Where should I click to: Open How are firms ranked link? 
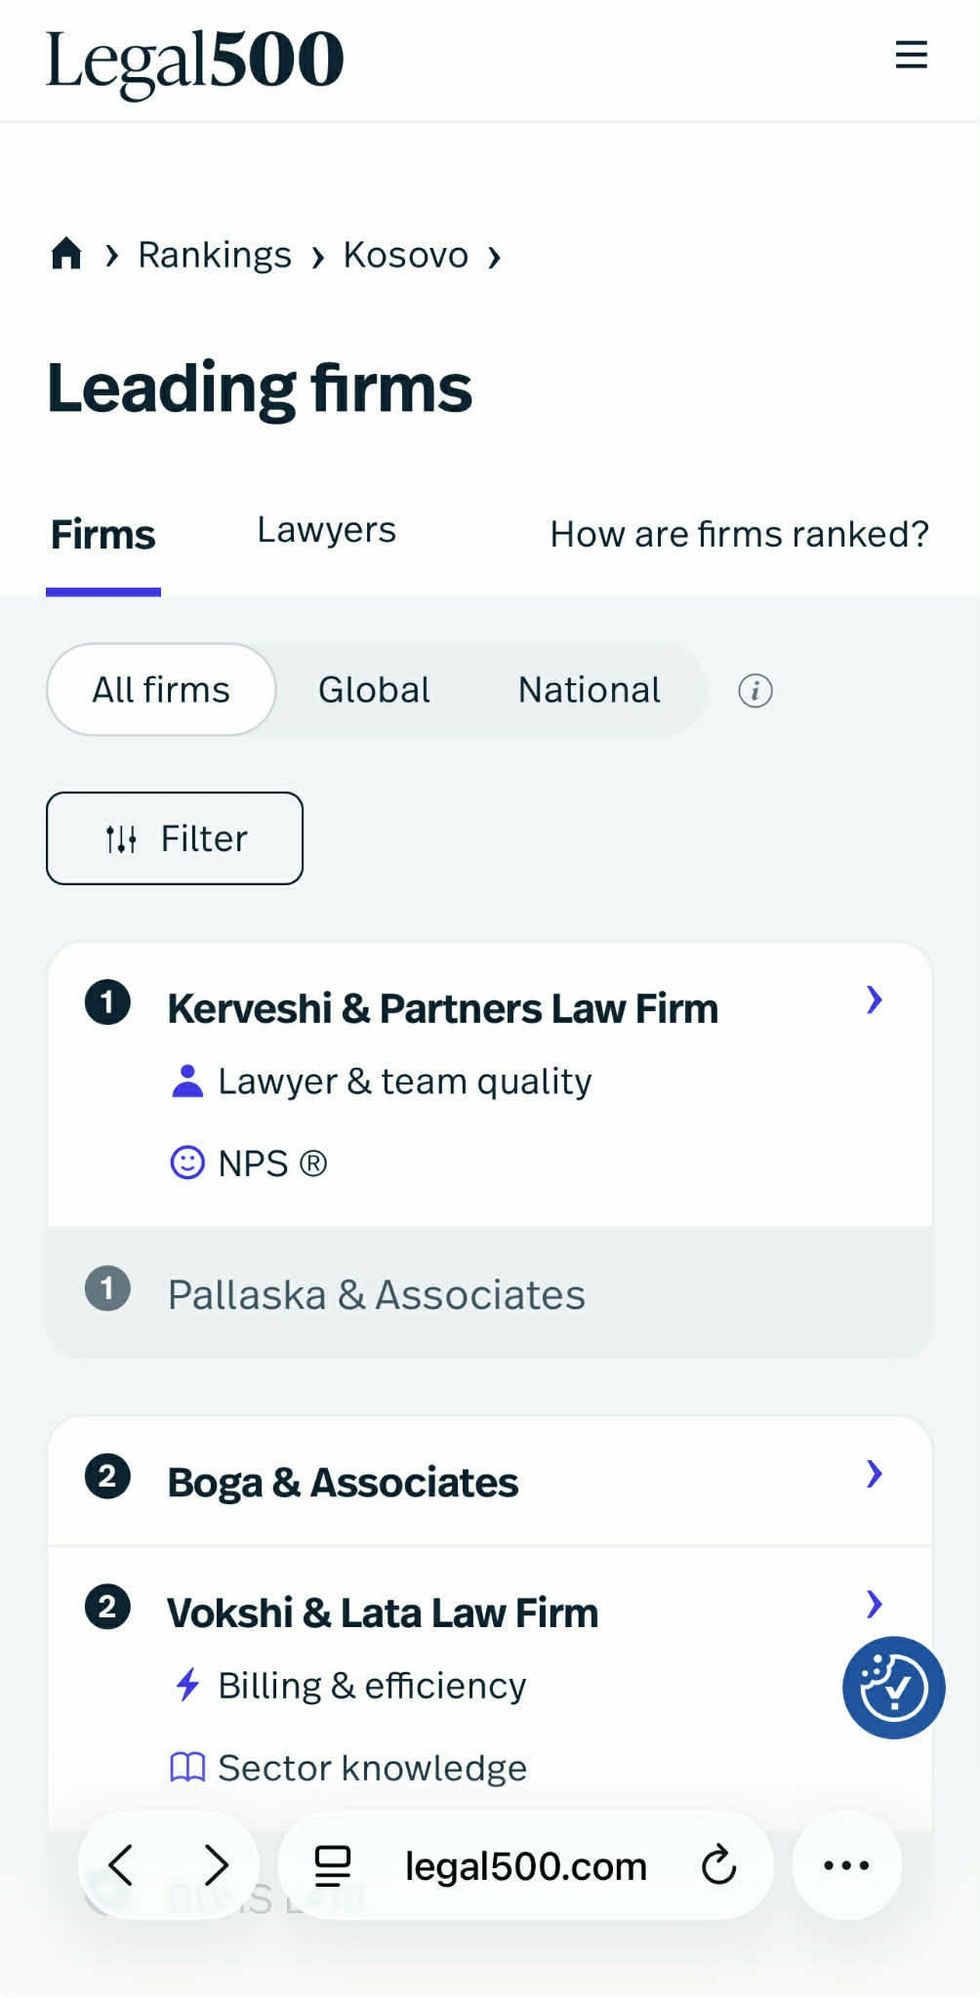pyautogui.click(x=739, y=534)
